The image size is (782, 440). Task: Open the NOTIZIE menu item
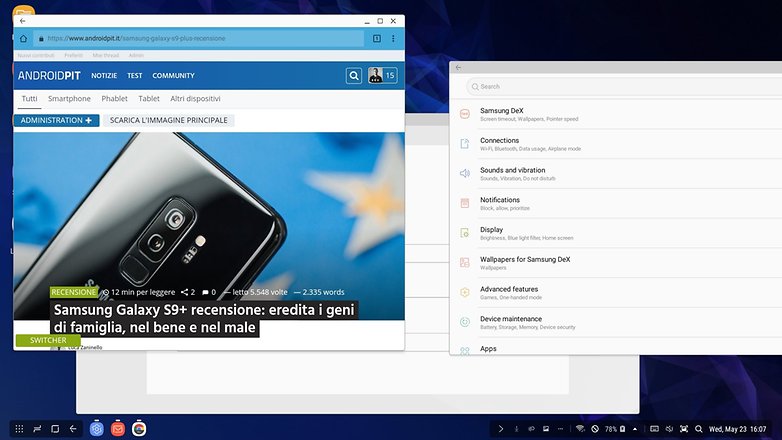click(104, 76)
